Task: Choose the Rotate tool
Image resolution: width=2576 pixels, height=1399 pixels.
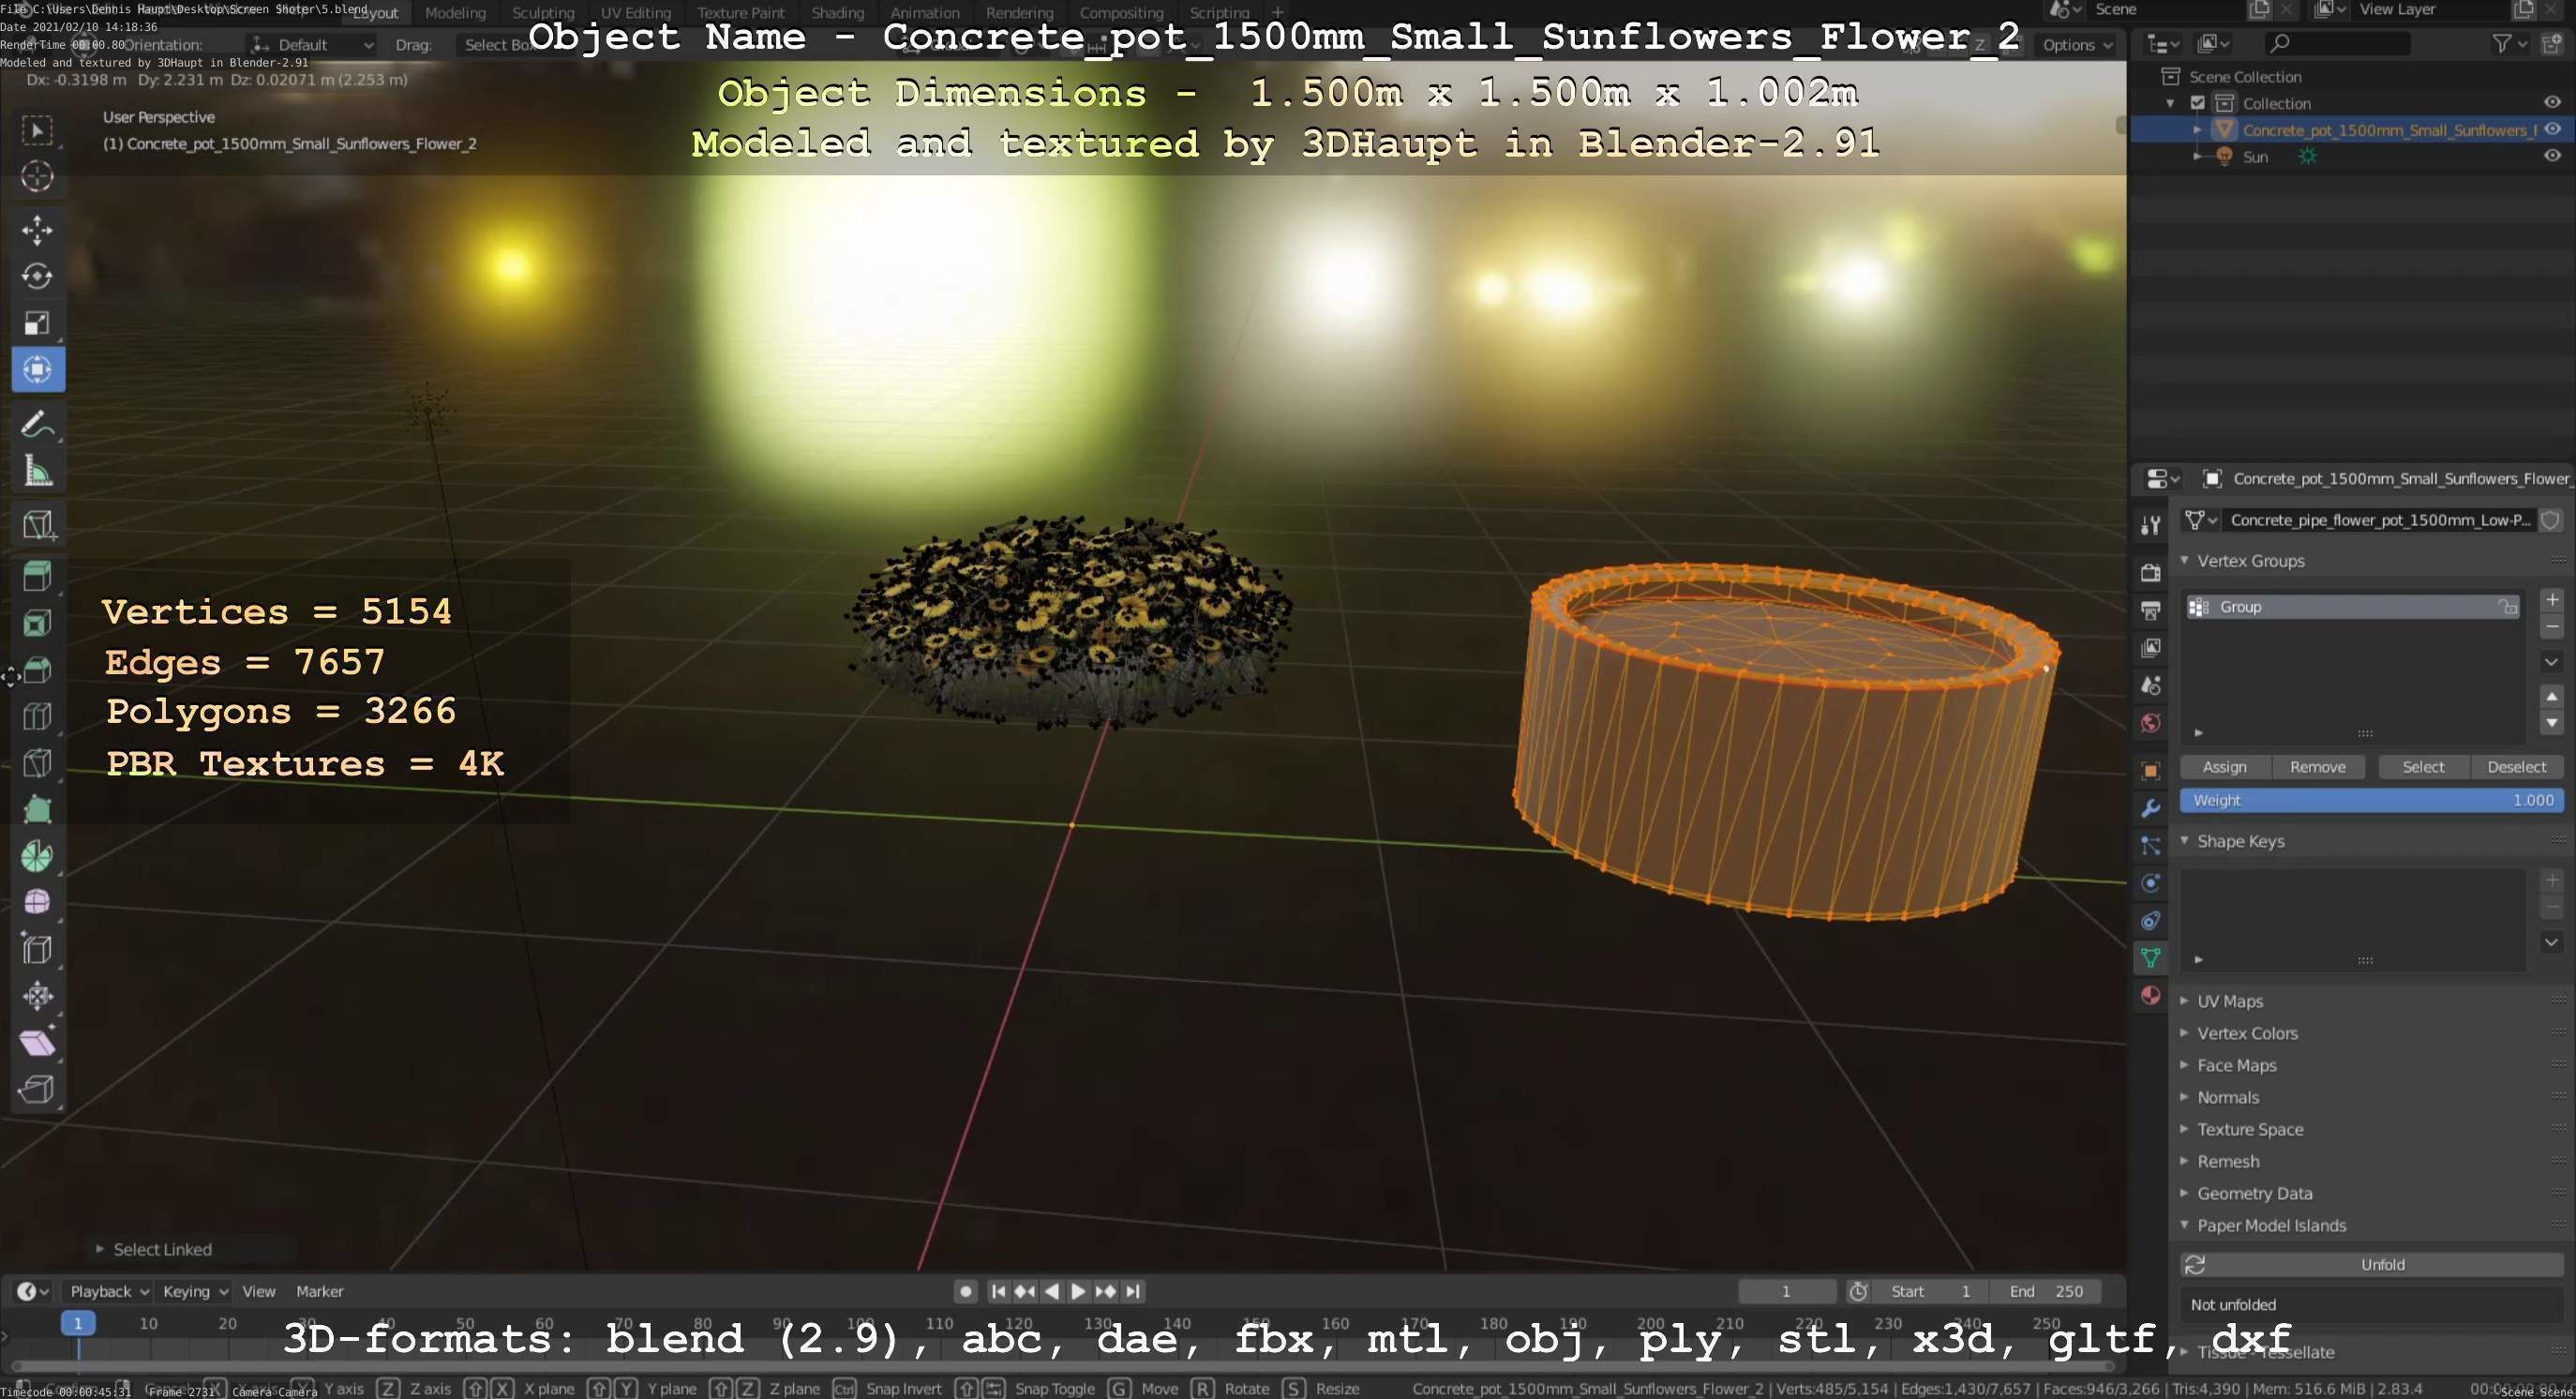Action: (x=38, y=276)
